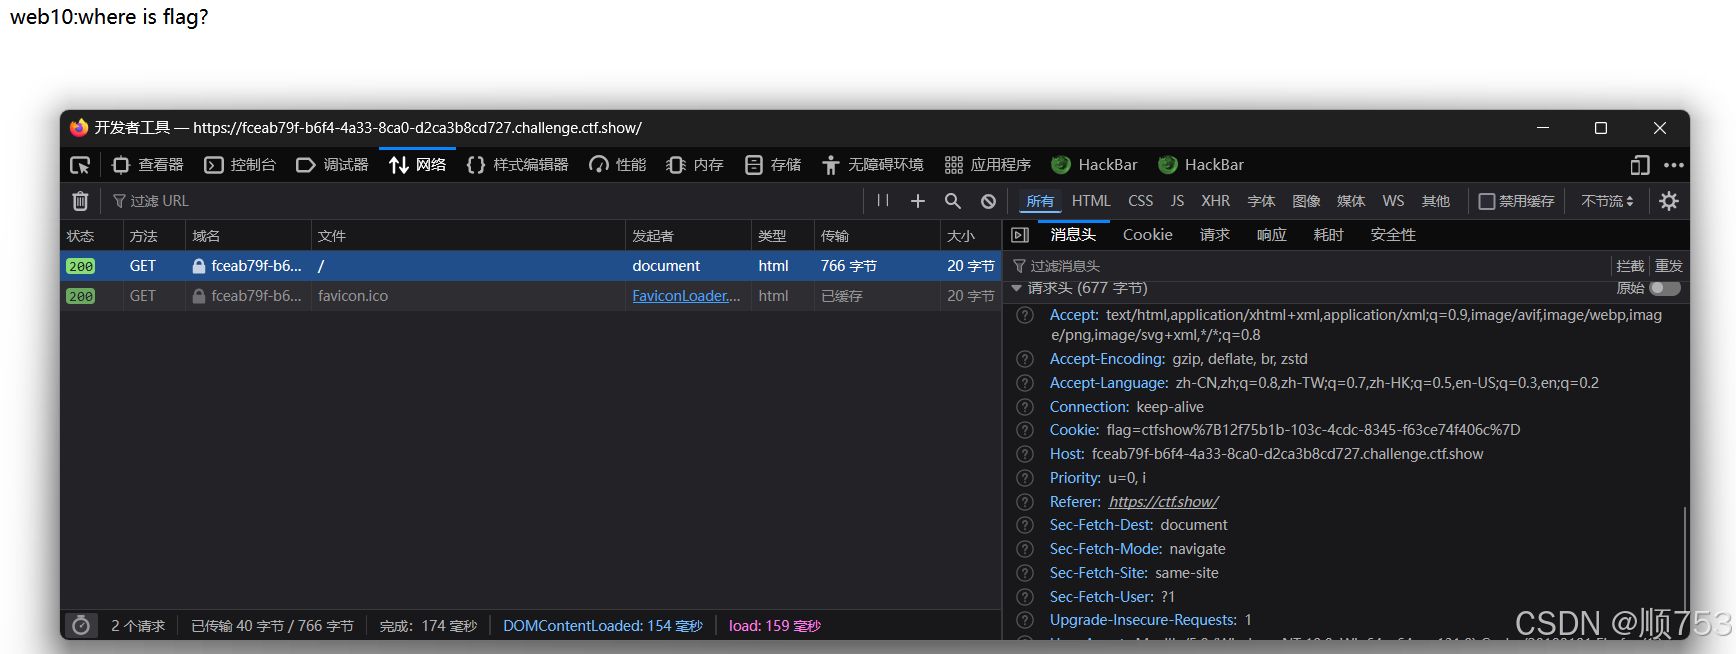1736x654 pixels.
Task: Click the Resend (重发) button
Action: click(x=1669, y=266)
